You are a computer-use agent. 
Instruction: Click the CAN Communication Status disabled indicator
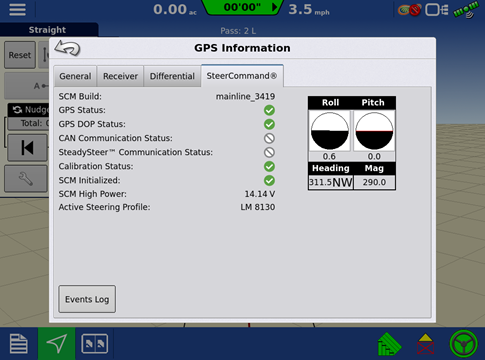[x=269, y=138]
